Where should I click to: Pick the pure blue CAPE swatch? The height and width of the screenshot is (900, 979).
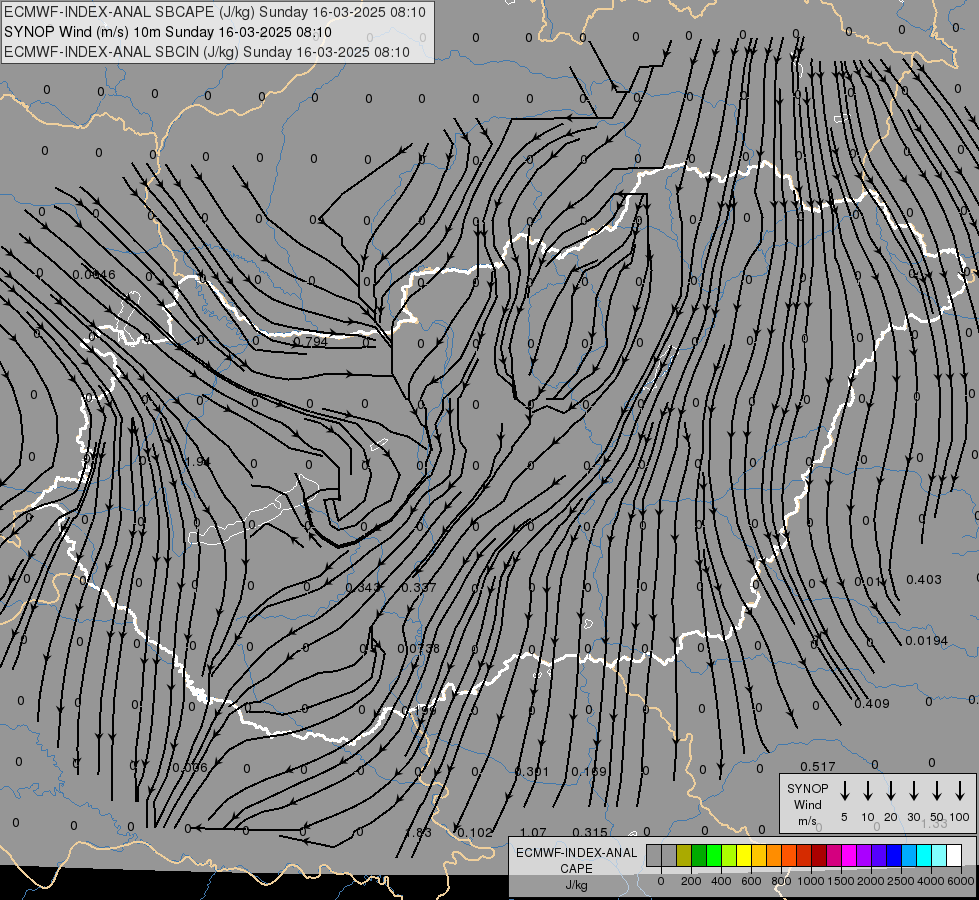(x=893, y=855)
